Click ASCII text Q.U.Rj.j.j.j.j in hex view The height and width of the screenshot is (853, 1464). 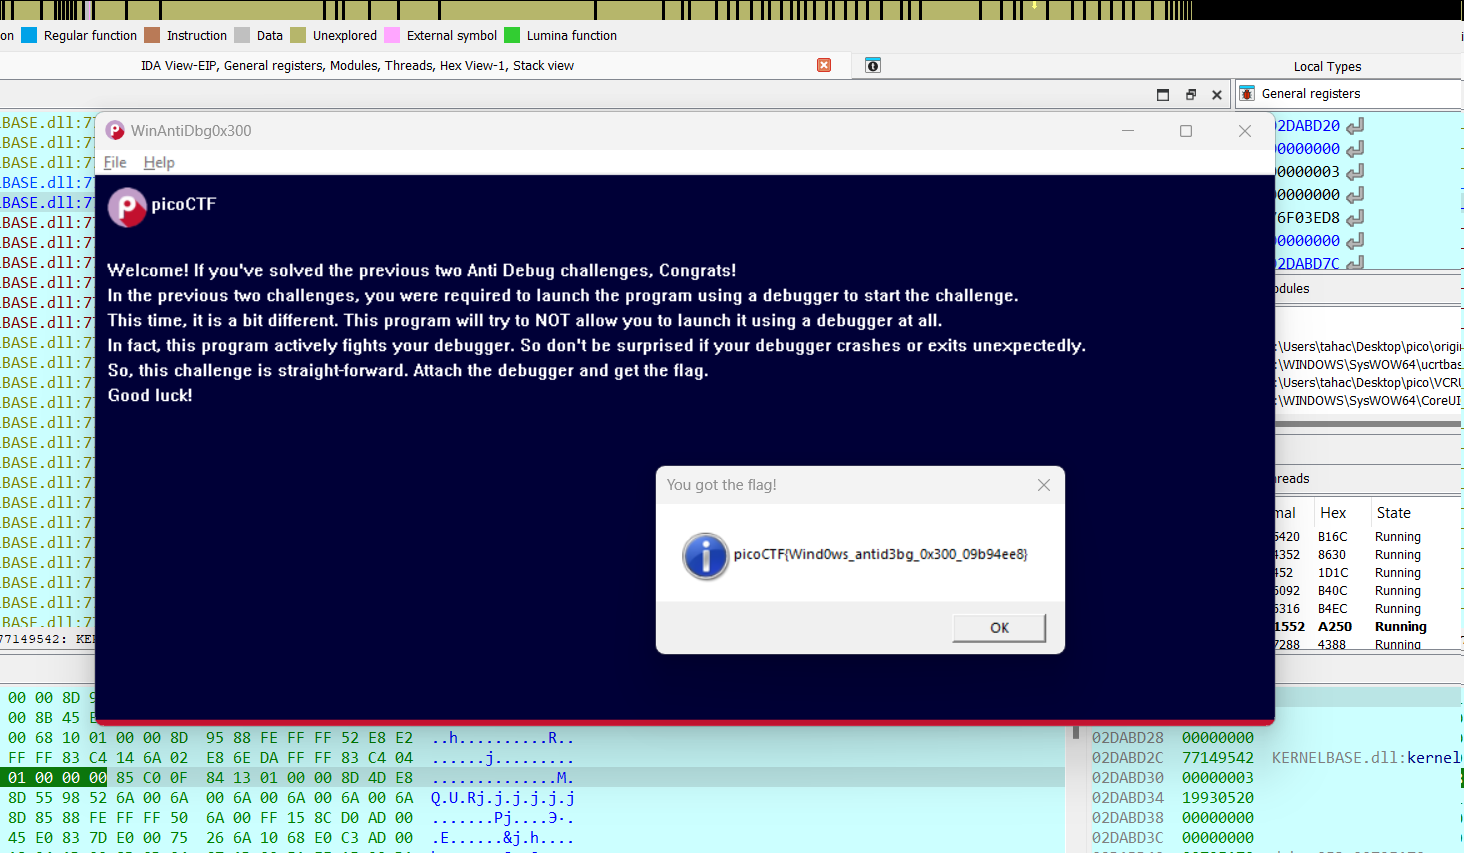pos(503,798)
